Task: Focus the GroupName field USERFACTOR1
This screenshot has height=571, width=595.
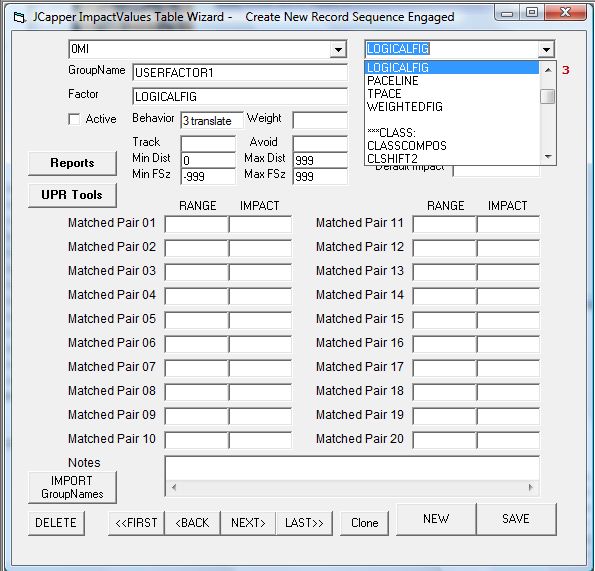Action: pyautogui.click(x=240, y=72)
